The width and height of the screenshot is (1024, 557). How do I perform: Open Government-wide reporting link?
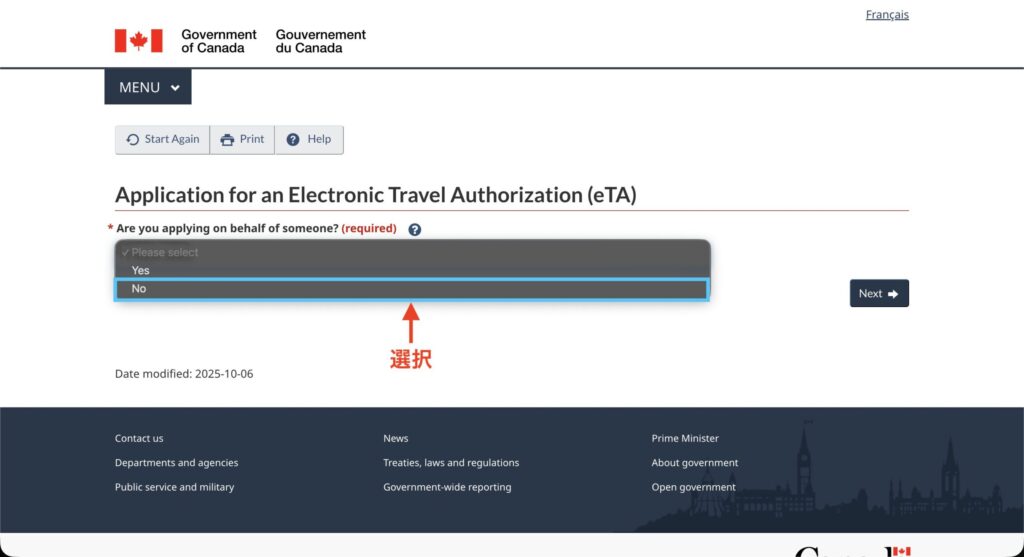[447, 487]
